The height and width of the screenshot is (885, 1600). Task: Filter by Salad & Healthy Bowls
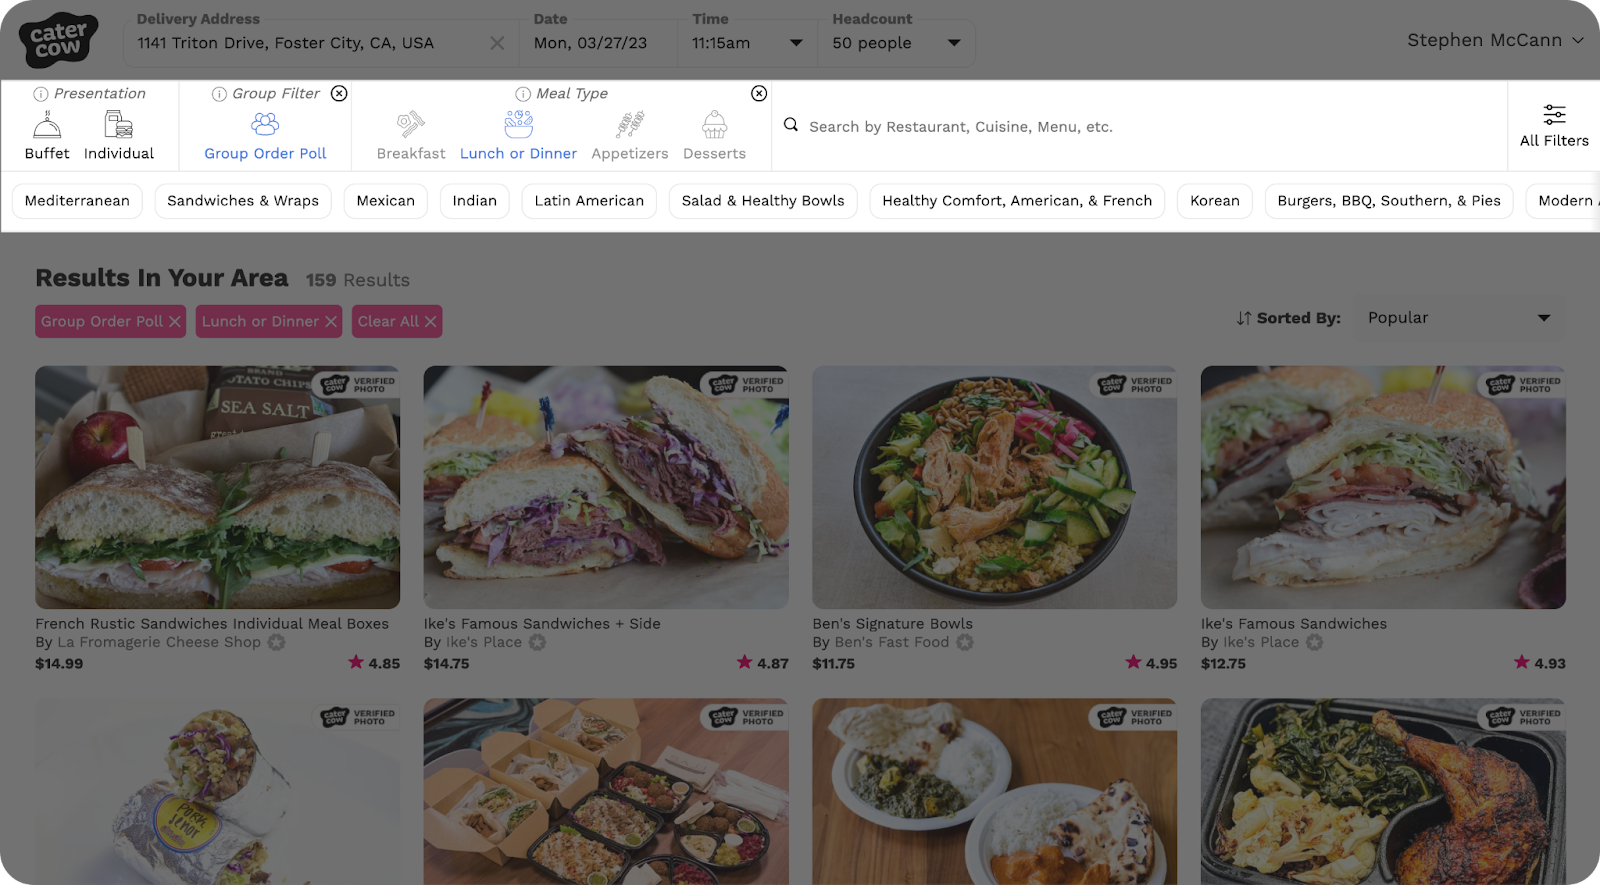[x=763, y=201]
